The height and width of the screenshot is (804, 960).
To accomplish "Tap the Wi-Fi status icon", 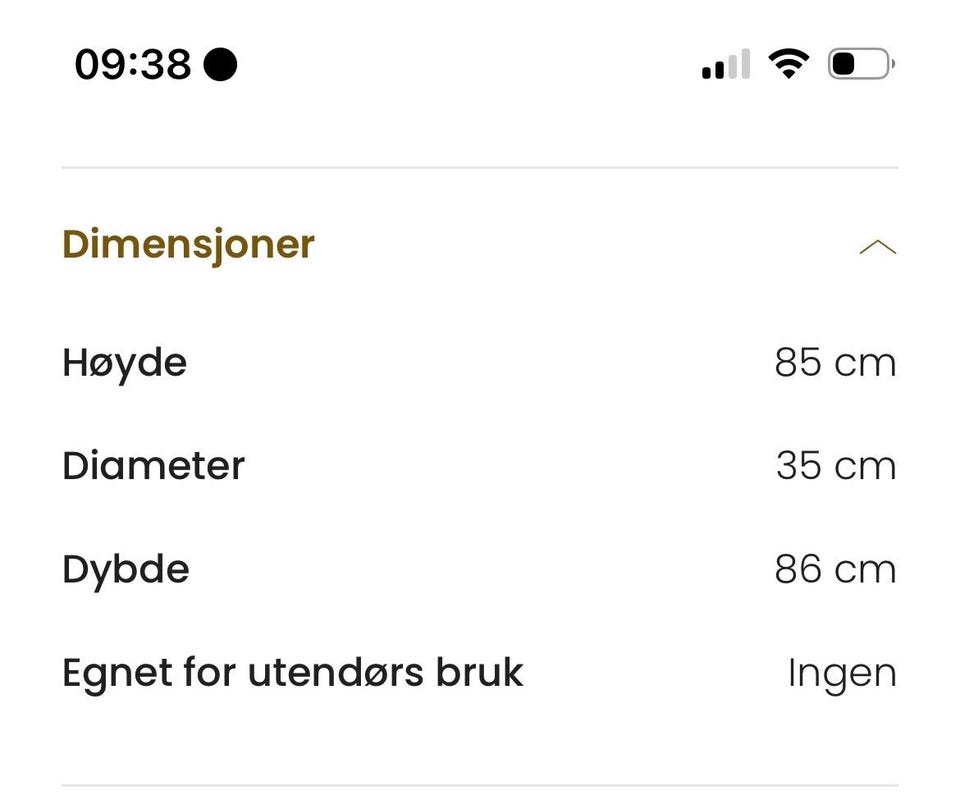I will [788, 65].
